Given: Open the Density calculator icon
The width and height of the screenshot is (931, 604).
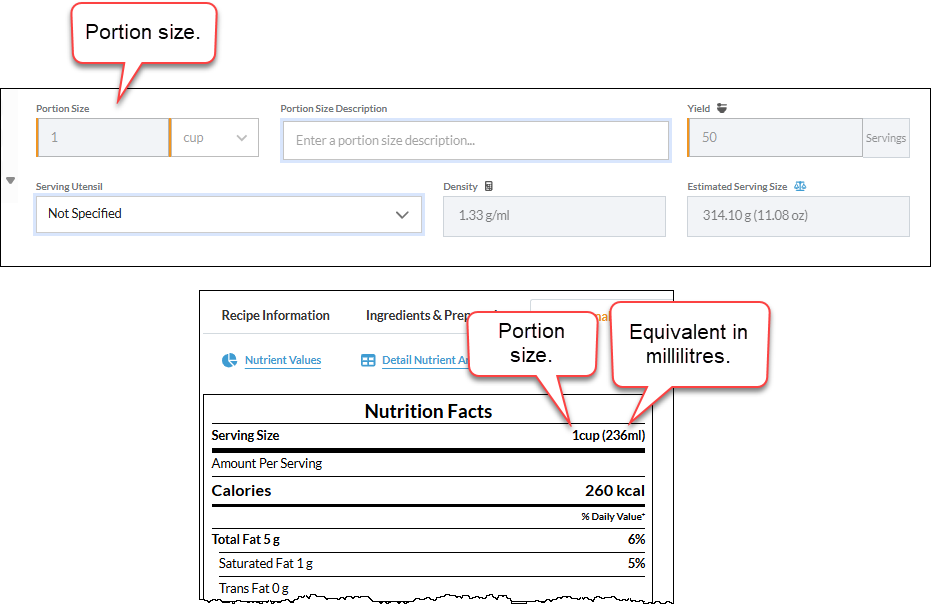Looking at the screenshot, I should click(x=489, y=186).
